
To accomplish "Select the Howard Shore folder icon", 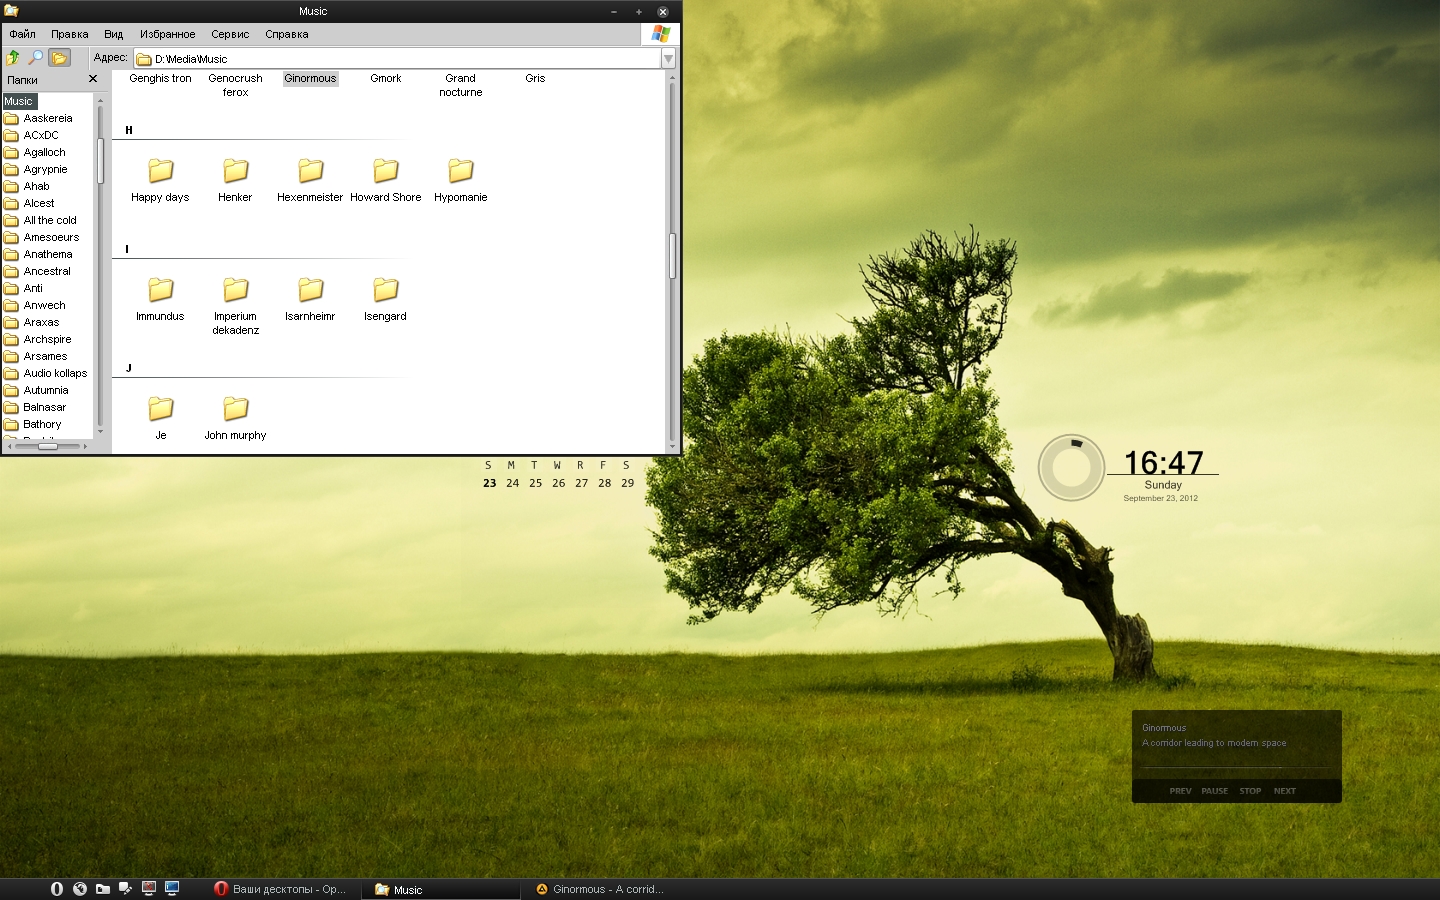I will [385, 171].
